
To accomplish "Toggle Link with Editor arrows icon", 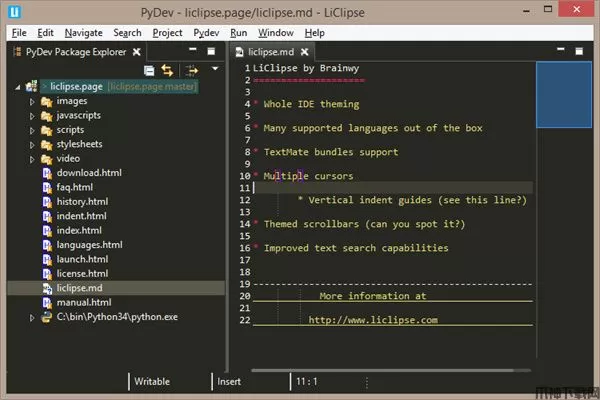I will coord(167,70).
